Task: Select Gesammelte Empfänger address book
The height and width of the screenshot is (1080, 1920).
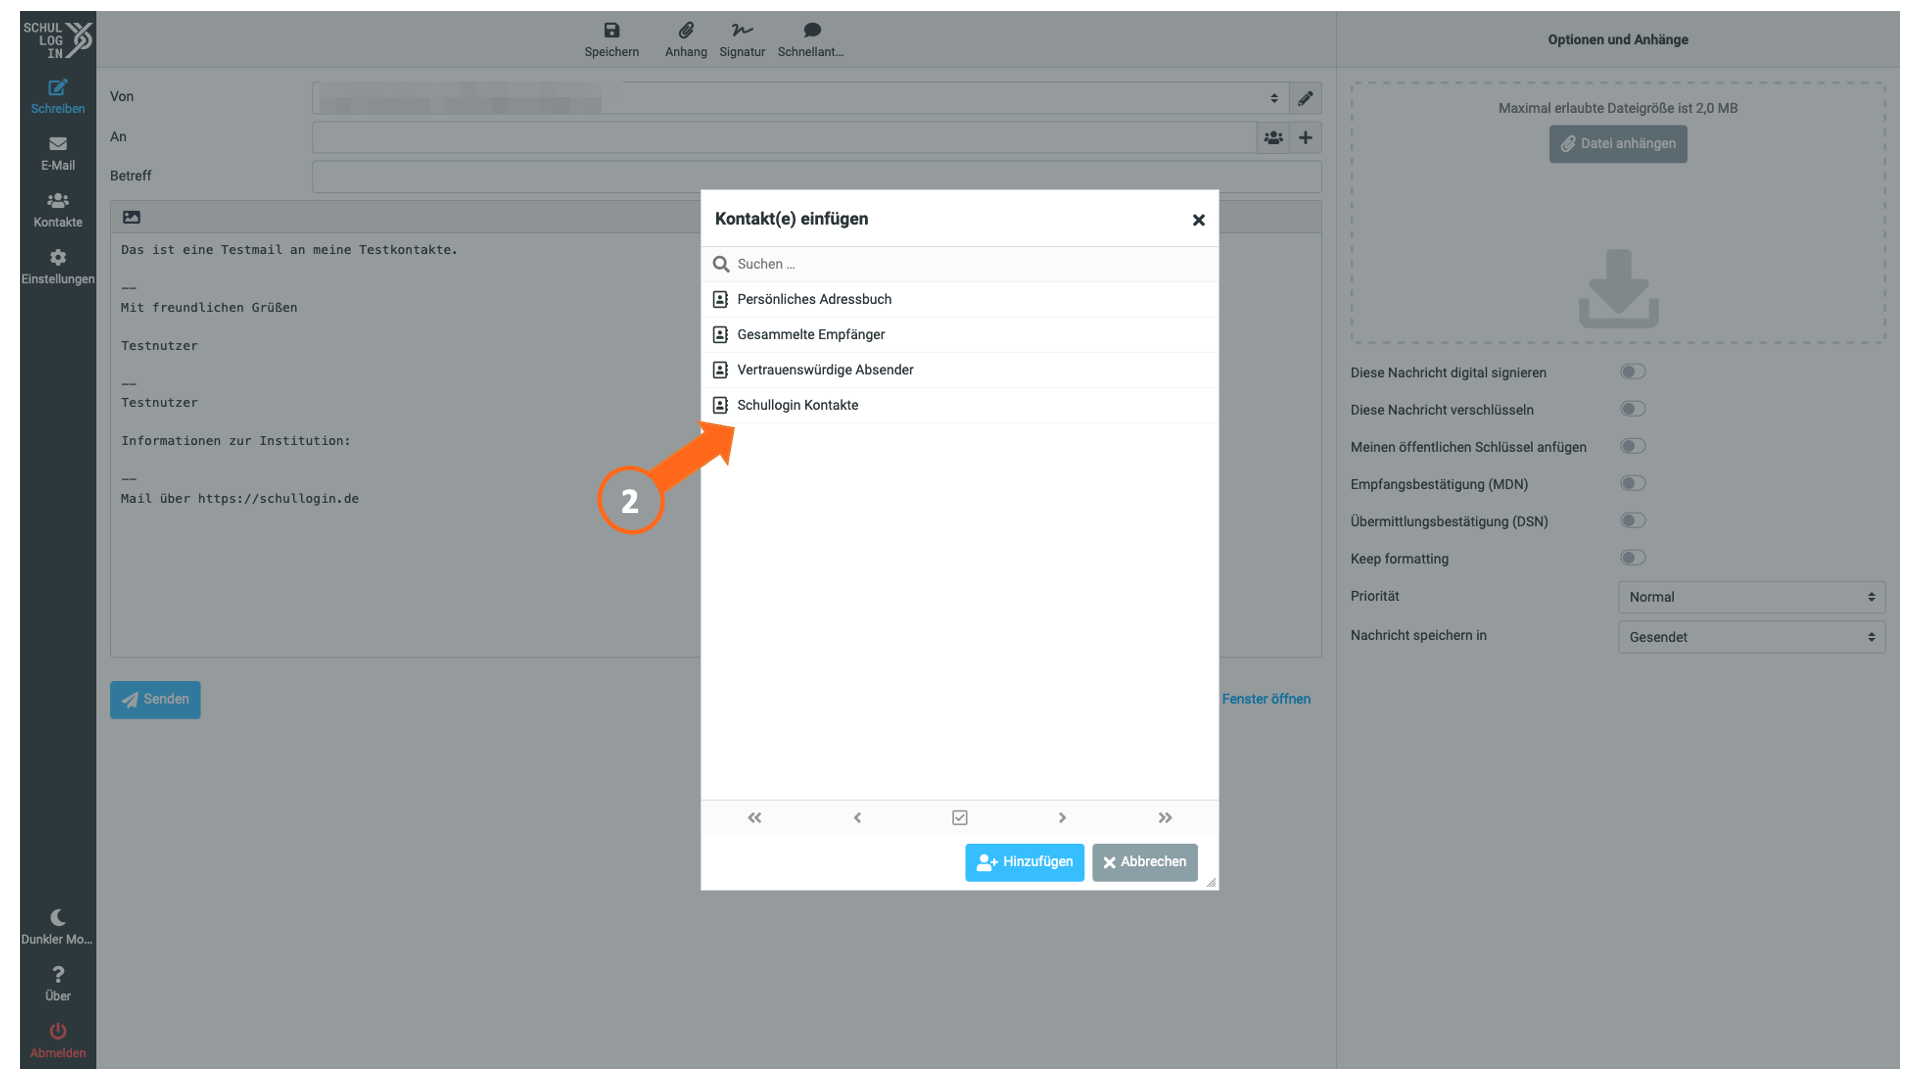Action: coord(959,335)
